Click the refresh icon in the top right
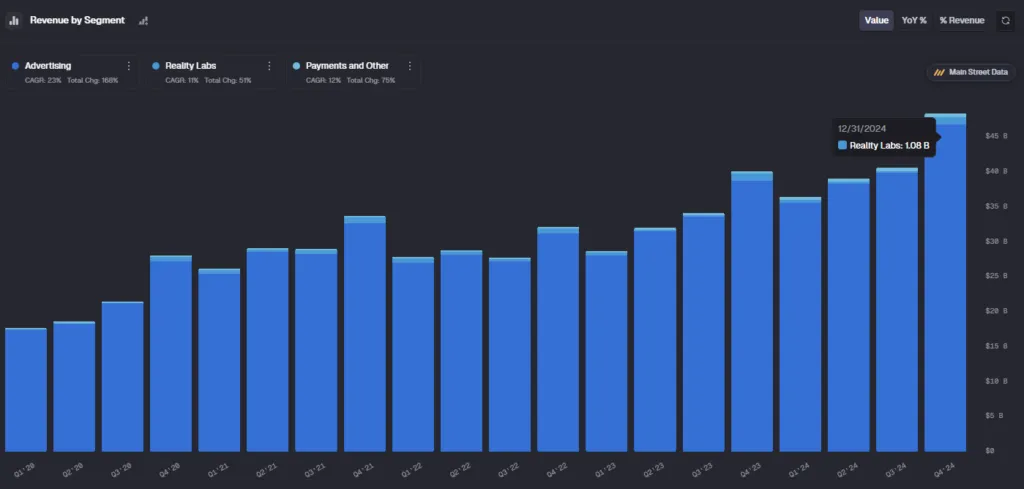Viewport: 1024px width, 489px height. (1005, 20)
